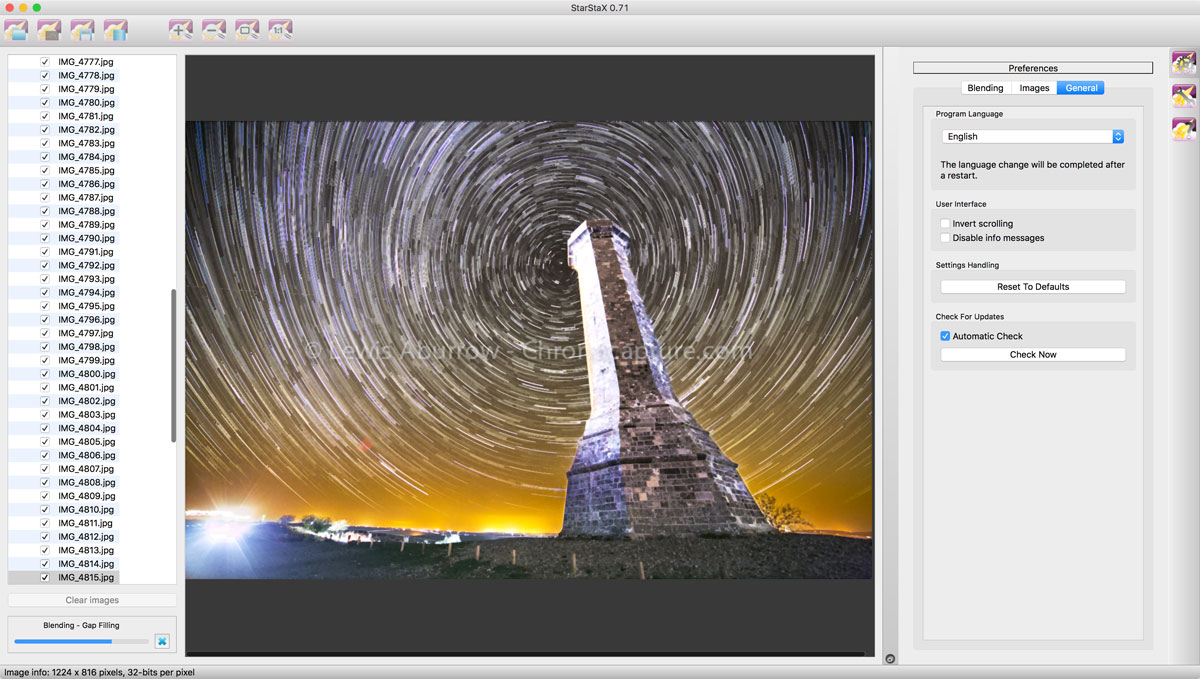Select IMG_4784.jpg in the list
Screen dimensions: 1200x679
tap(86, 157)
